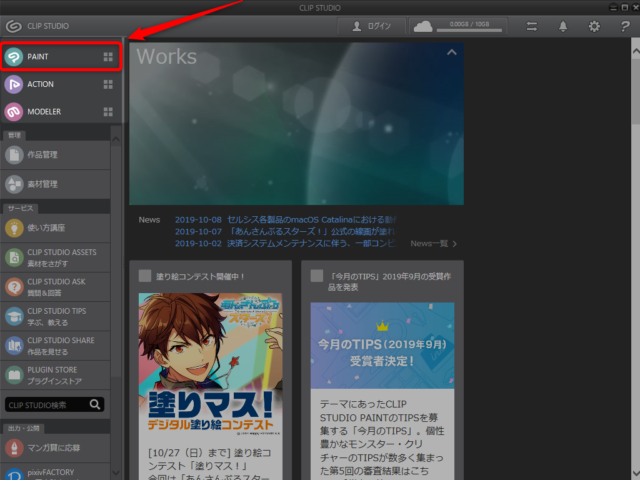Click the Works banner image
Image resolution: width=640 pixels, height=480 pixels.
point(296,124)
